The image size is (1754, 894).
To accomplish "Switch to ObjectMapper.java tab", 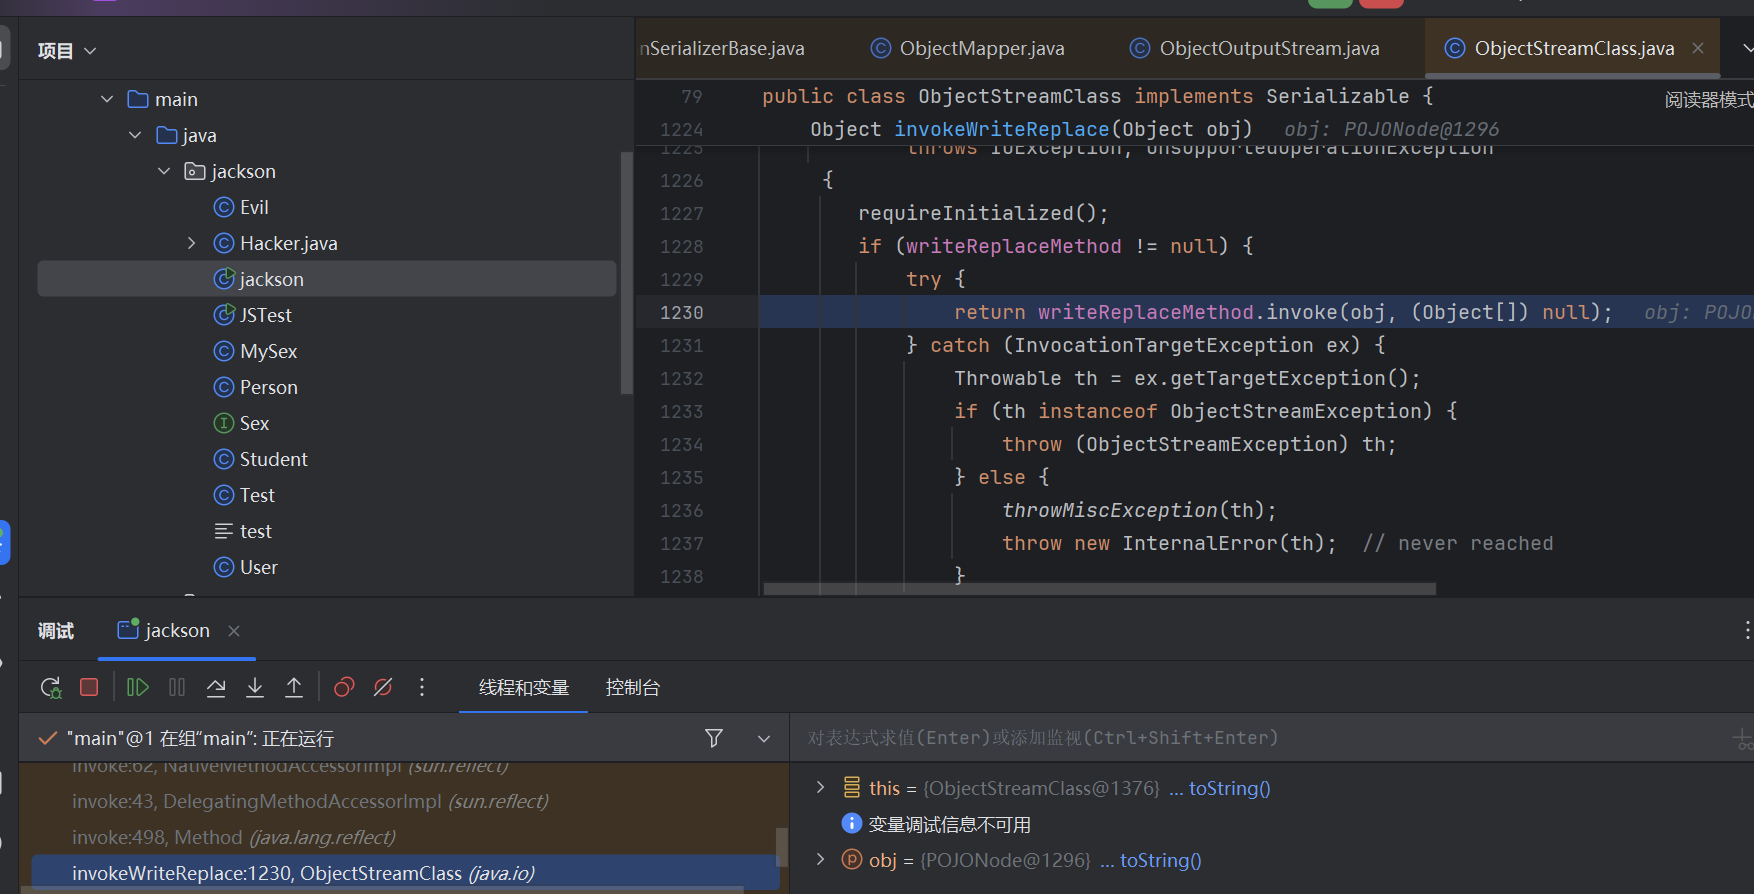I will [968, 48].
